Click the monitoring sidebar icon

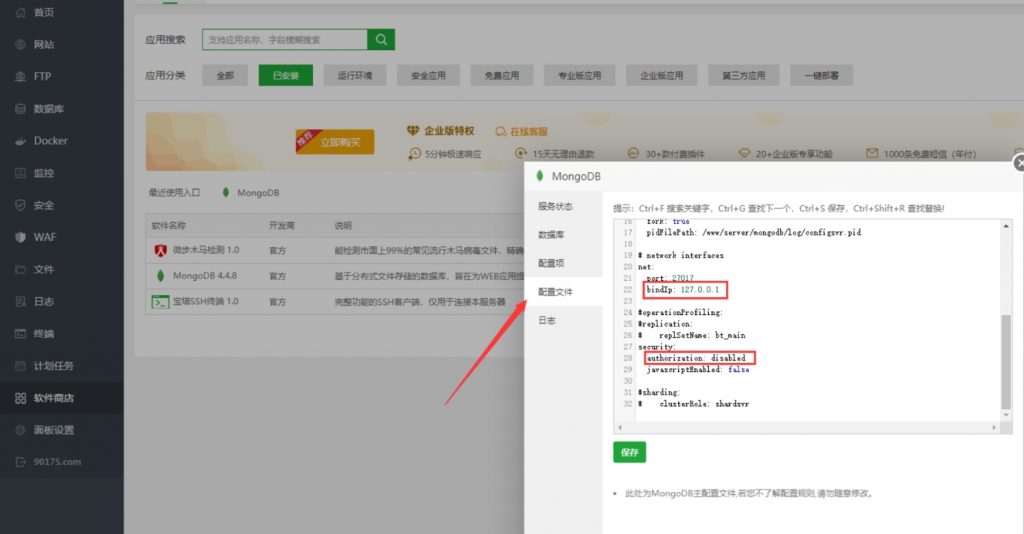tap(20, 173)
